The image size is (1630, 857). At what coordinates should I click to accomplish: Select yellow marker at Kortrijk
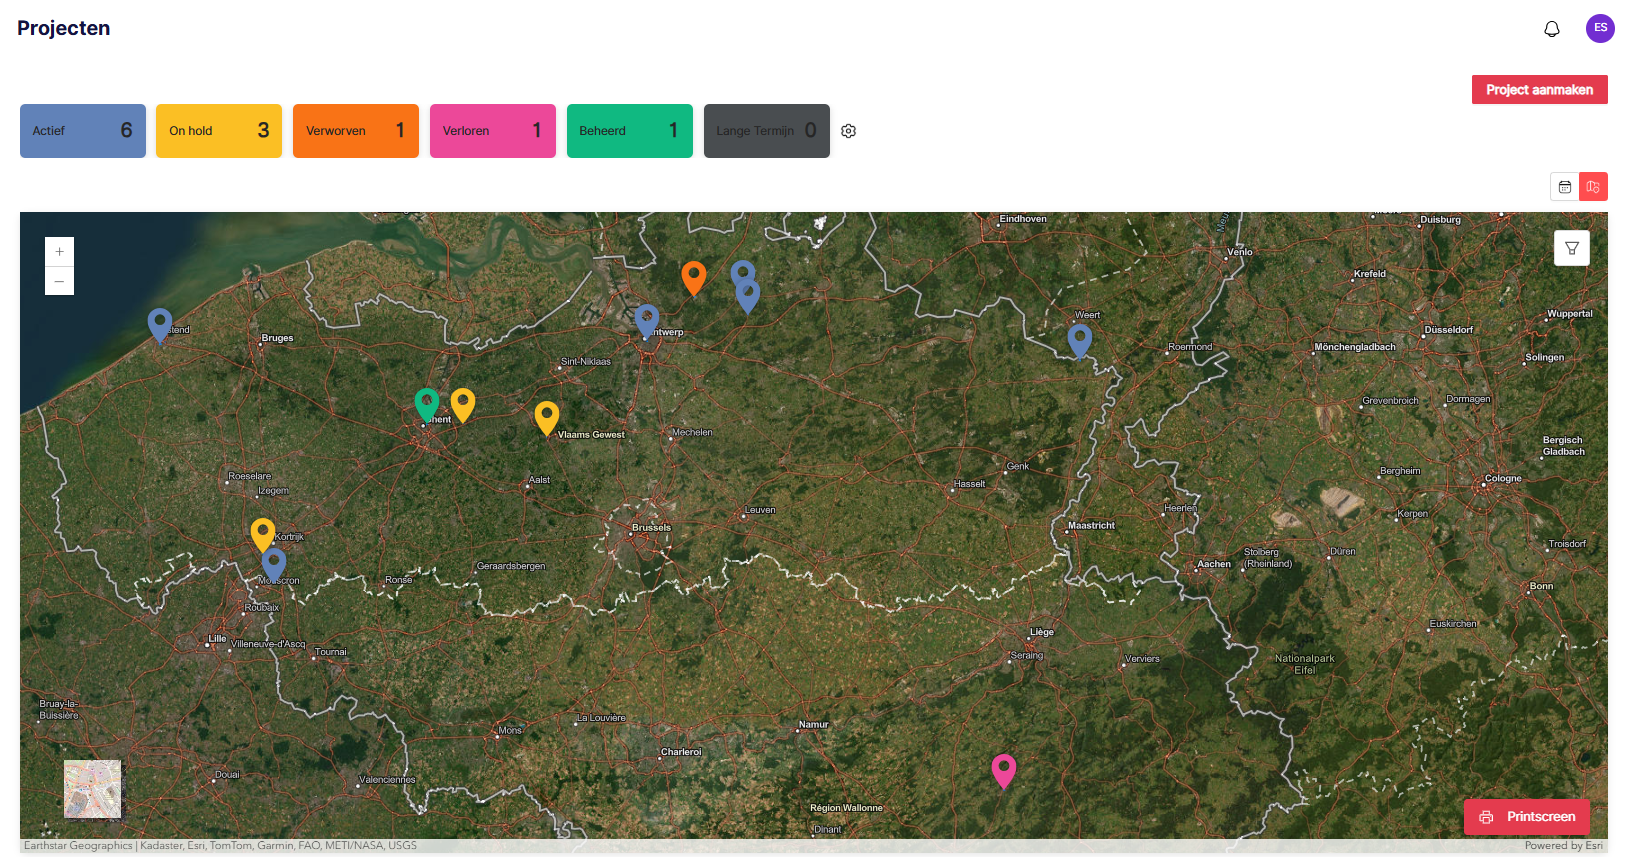click(x=263, y=535)
